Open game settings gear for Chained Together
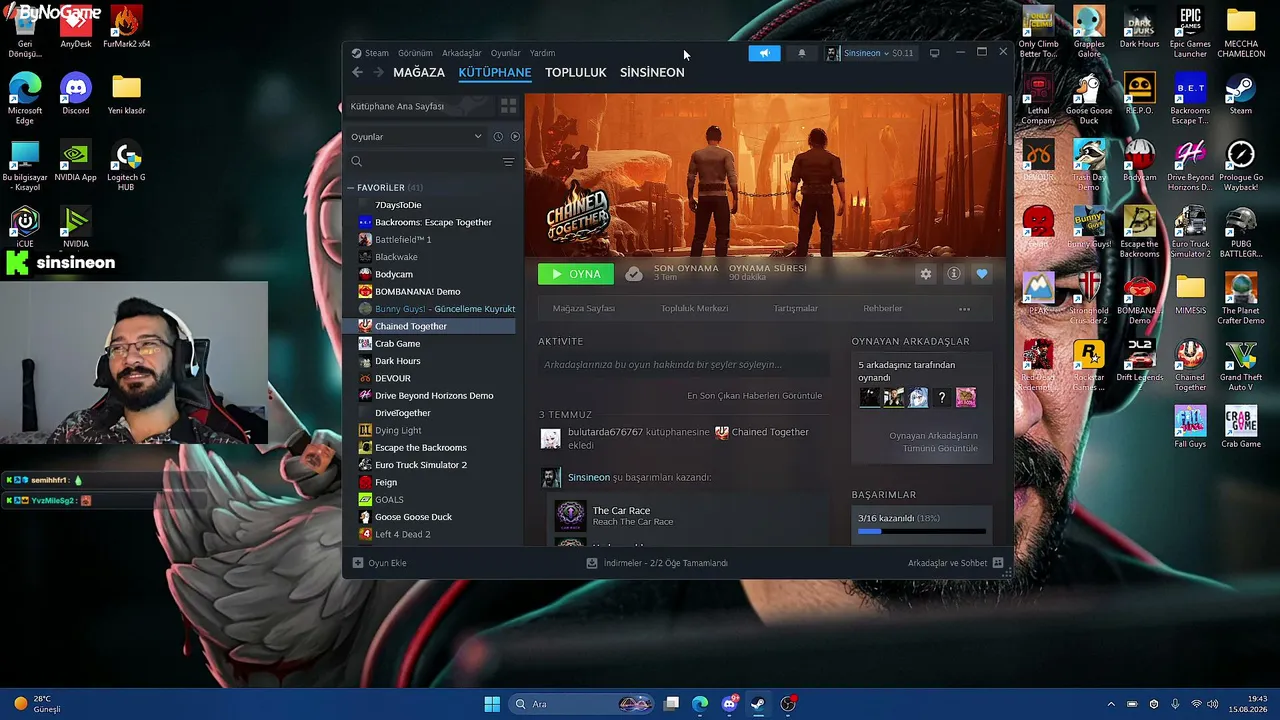This screenshot has height=720, width=1280. [926, 274]
